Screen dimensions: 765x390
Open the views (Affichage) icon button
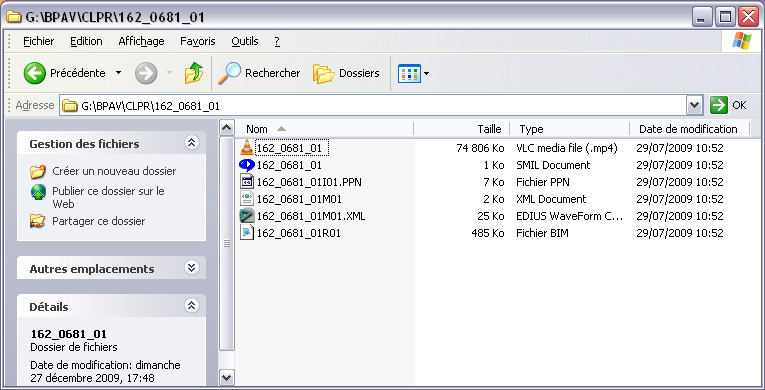pos(409,74)
